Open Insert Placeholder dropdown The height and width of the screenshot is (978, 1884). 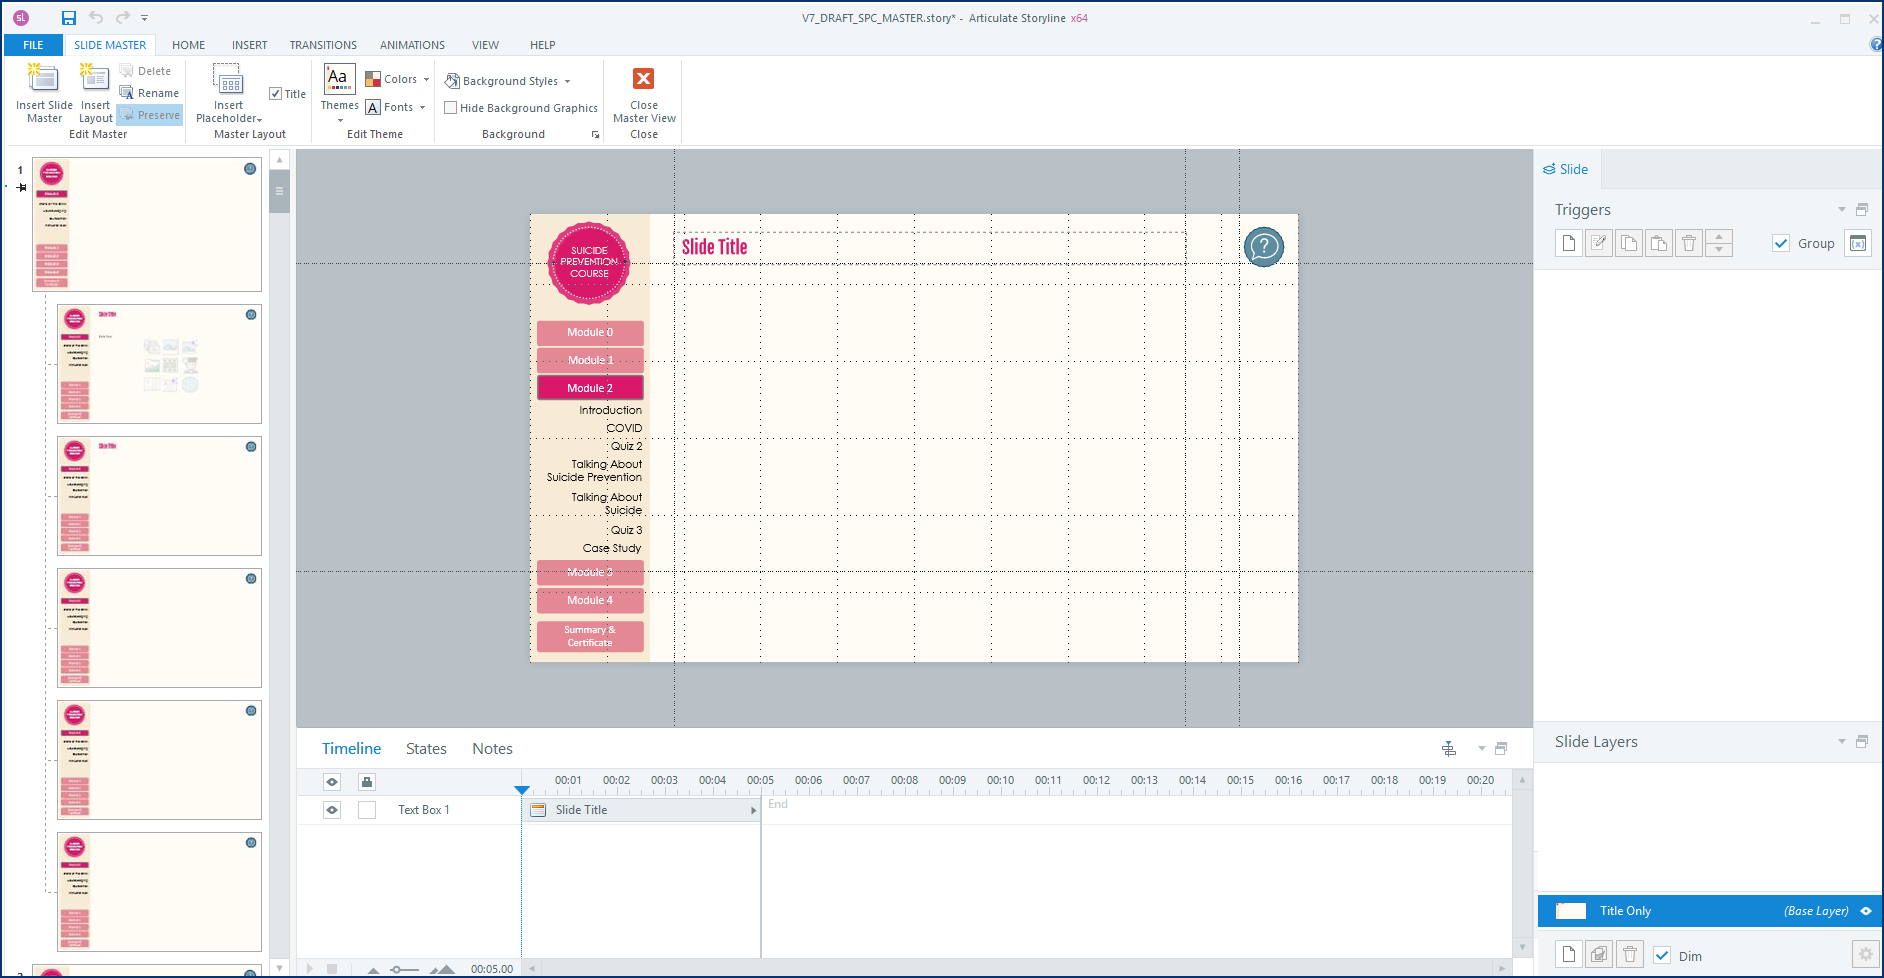coord(229,93)
